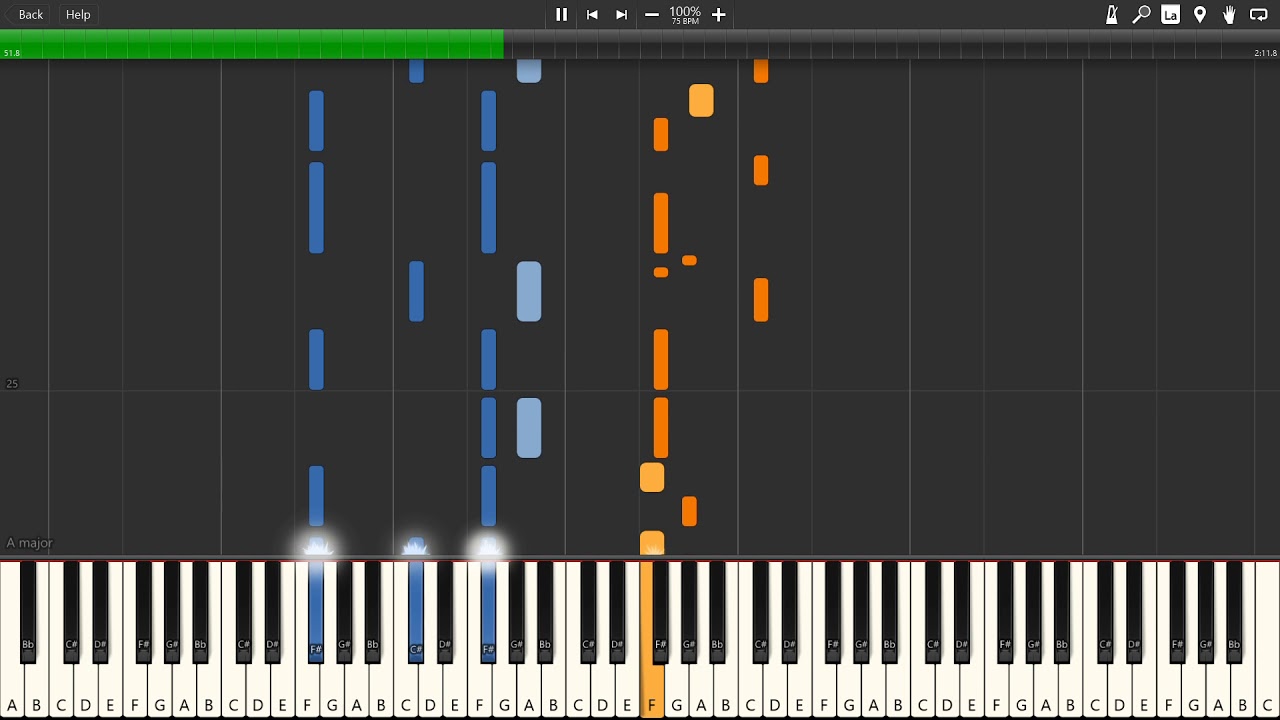The height and width of the screenshot is (720, 1280).
Task: Click the measure number 25 marker
Action: pos(12,384)
